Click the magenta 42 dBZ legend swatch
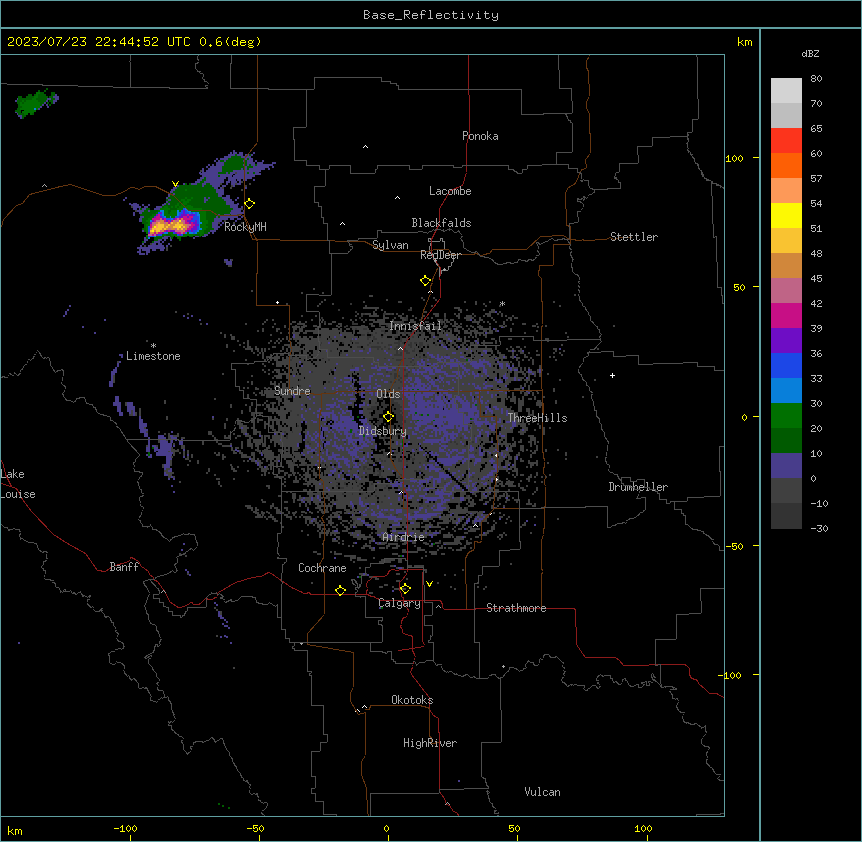This screenshot has height=842, width=862. pyautogui.click(x=786, y=315)
